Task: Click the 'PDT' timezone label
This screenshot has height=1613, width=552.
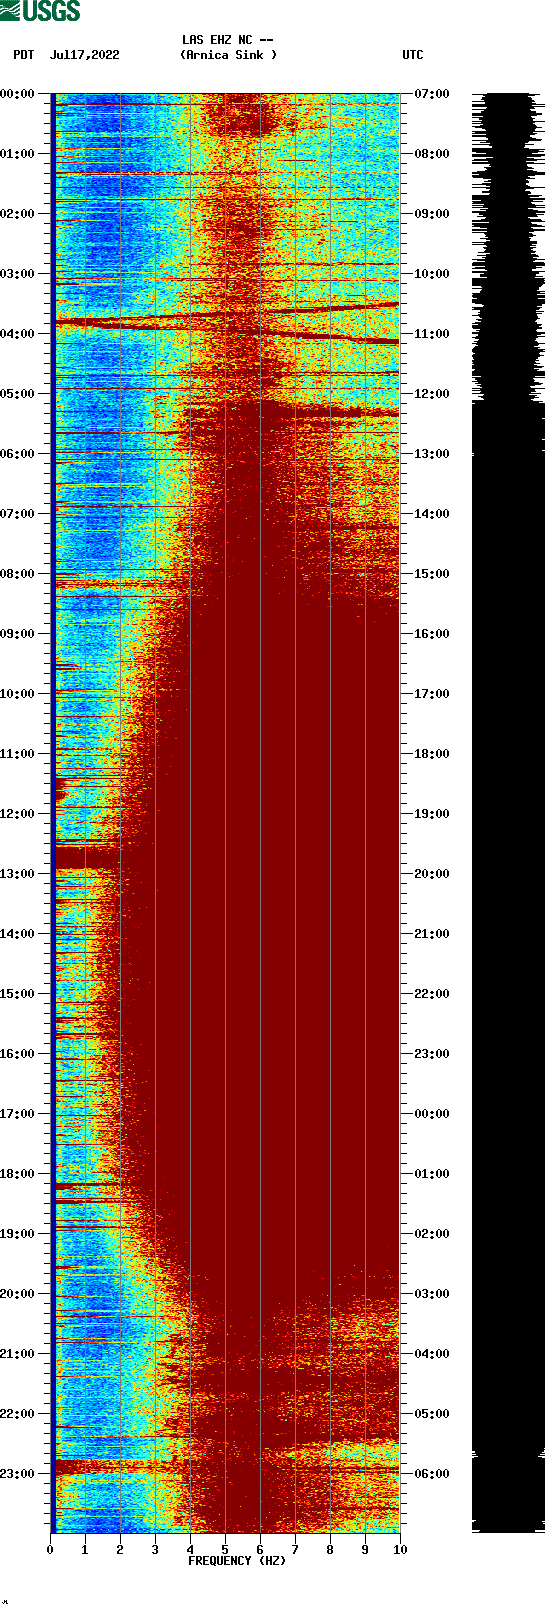Action: (x=24, y=55)
